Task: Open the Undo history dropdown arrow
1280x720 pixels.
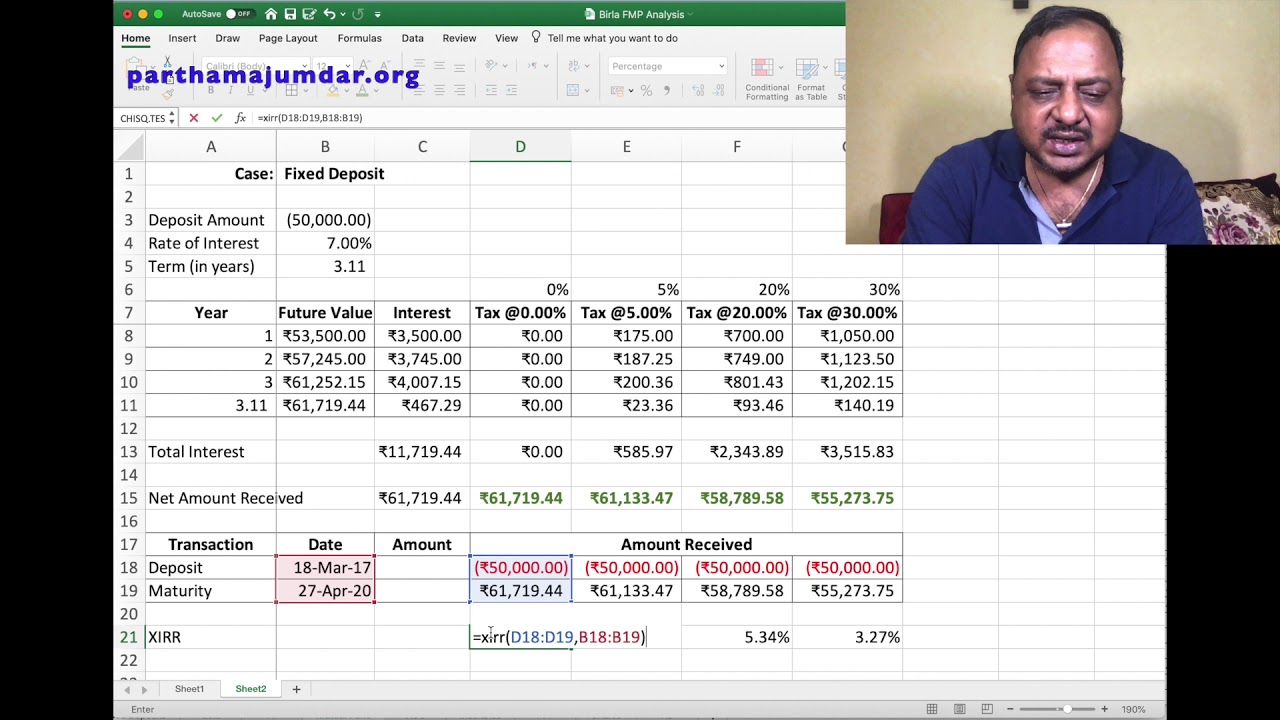Action: [x=342, y=14]
